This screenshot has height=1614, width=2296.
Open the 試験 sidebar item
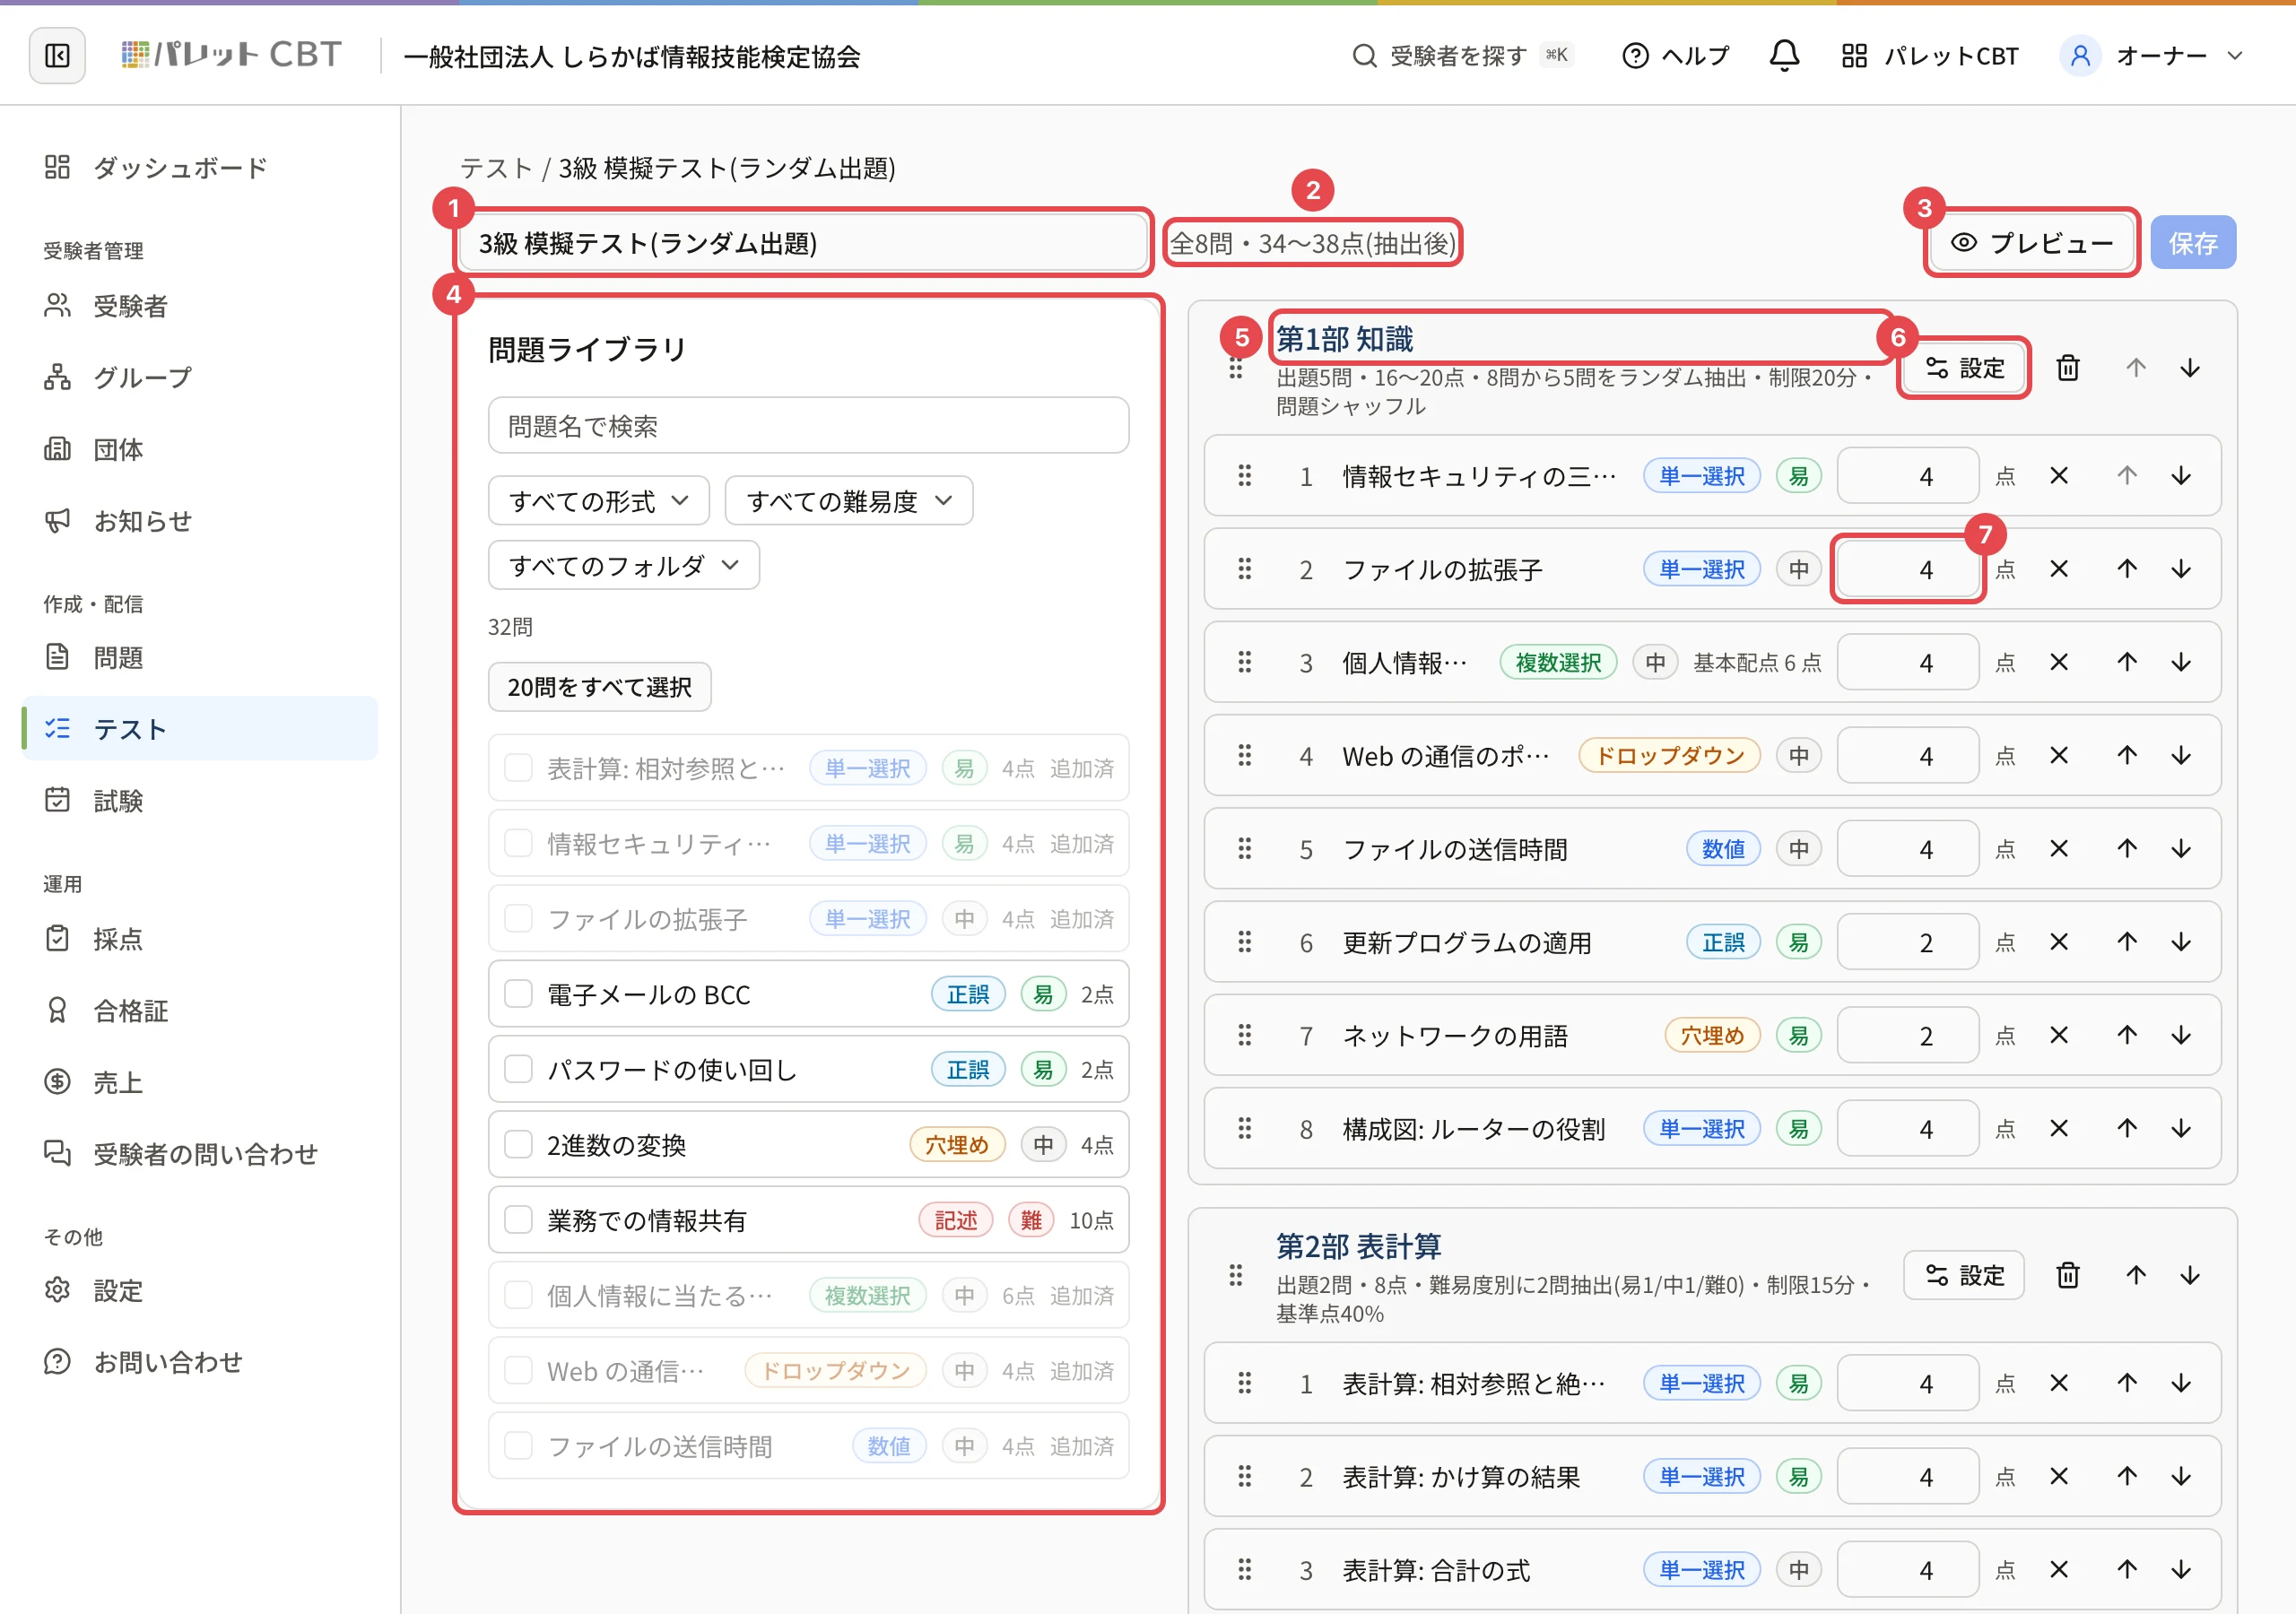coord(200,800)
